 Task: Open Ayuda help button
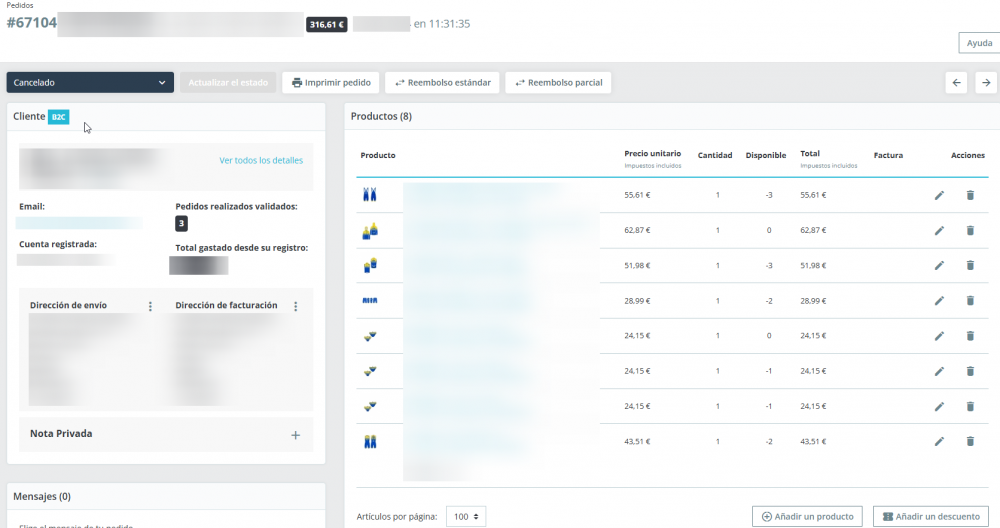click(x=979, y=43)
